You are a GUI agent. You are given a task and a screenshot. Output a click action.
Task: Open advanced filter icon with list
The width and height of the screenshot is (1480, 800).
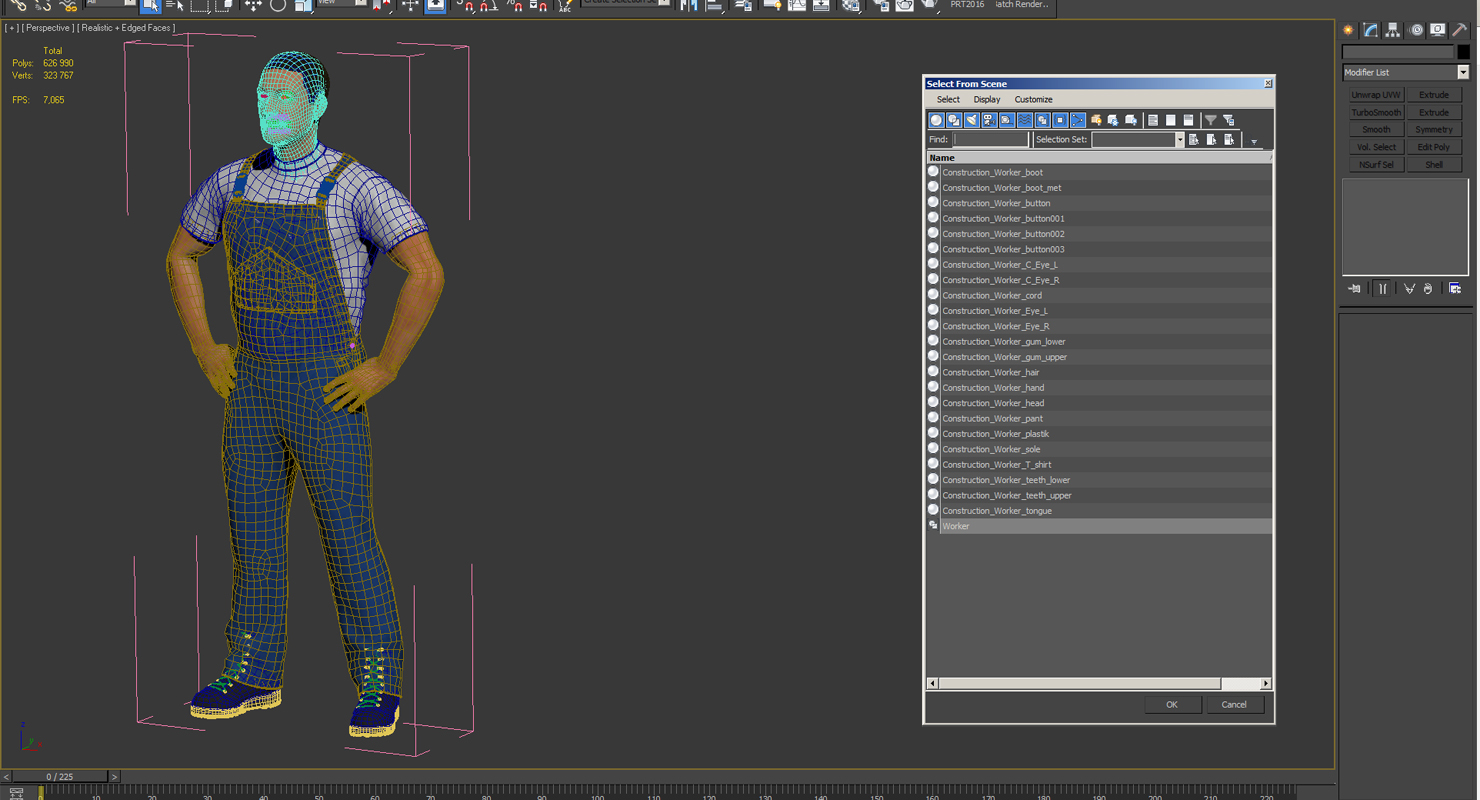pos(1228,120)
